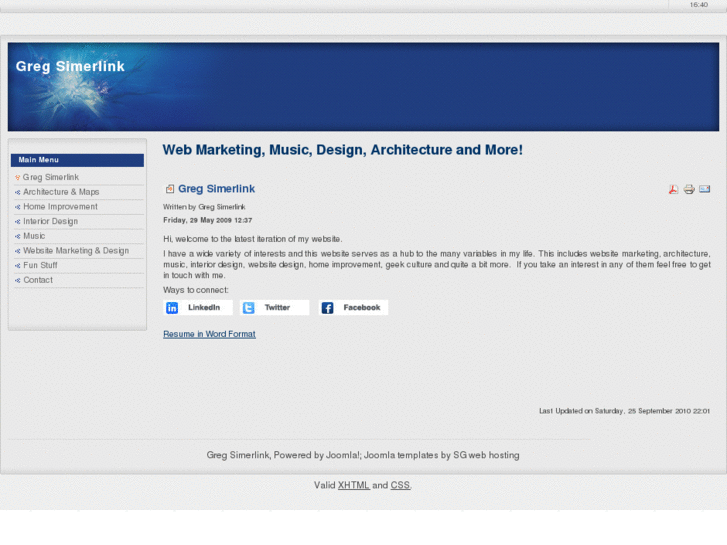Go to the Contact page
This screenshot has width=727, height=545.
tap(38, 280)
